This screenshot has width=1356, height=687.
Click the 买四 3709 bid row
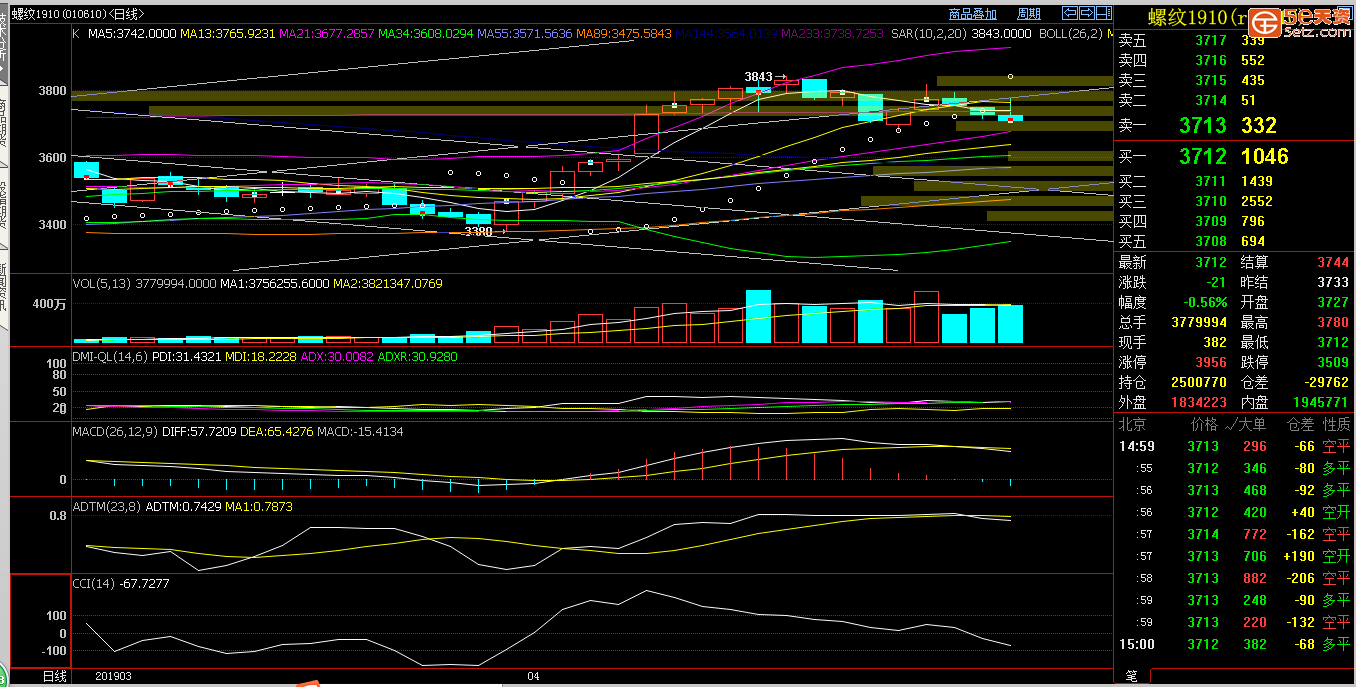point(1233,221)
